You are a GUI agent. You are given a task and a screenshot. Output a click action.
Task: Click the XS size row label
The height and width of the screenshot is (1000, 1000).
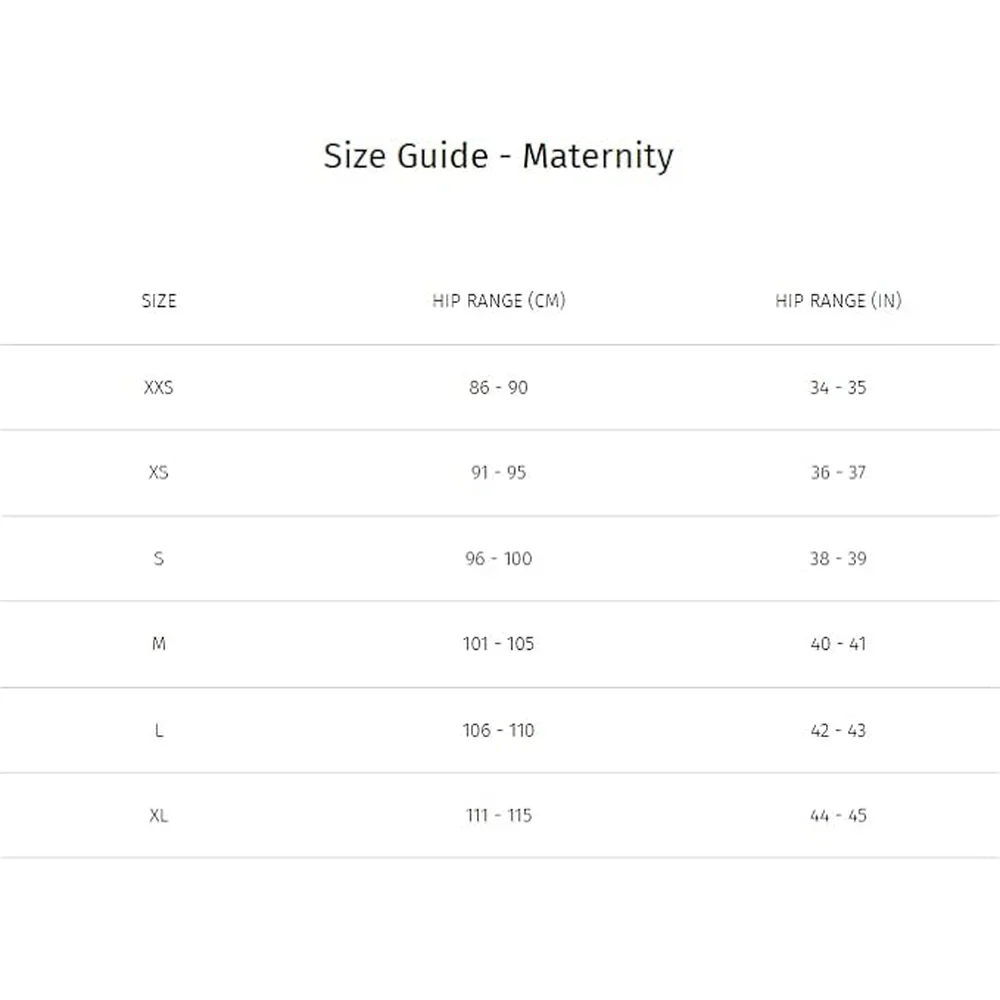tap(159, 473)
